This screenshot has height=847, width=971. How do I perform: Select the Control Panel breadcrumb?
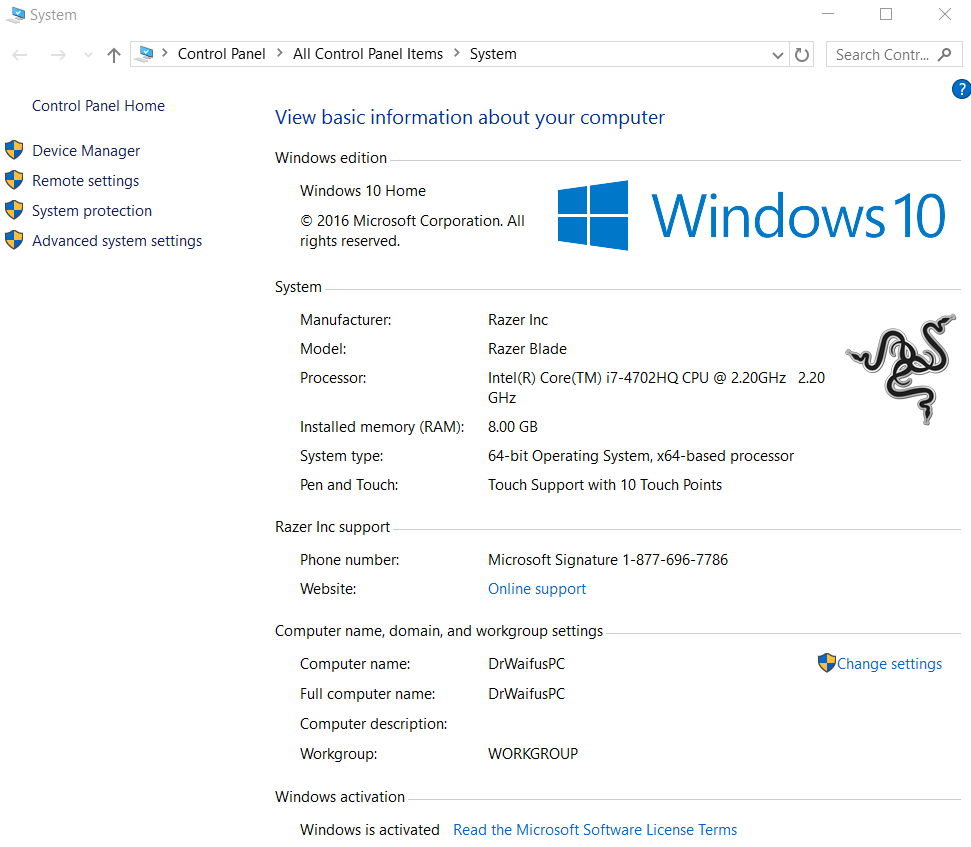pos(221,54)
